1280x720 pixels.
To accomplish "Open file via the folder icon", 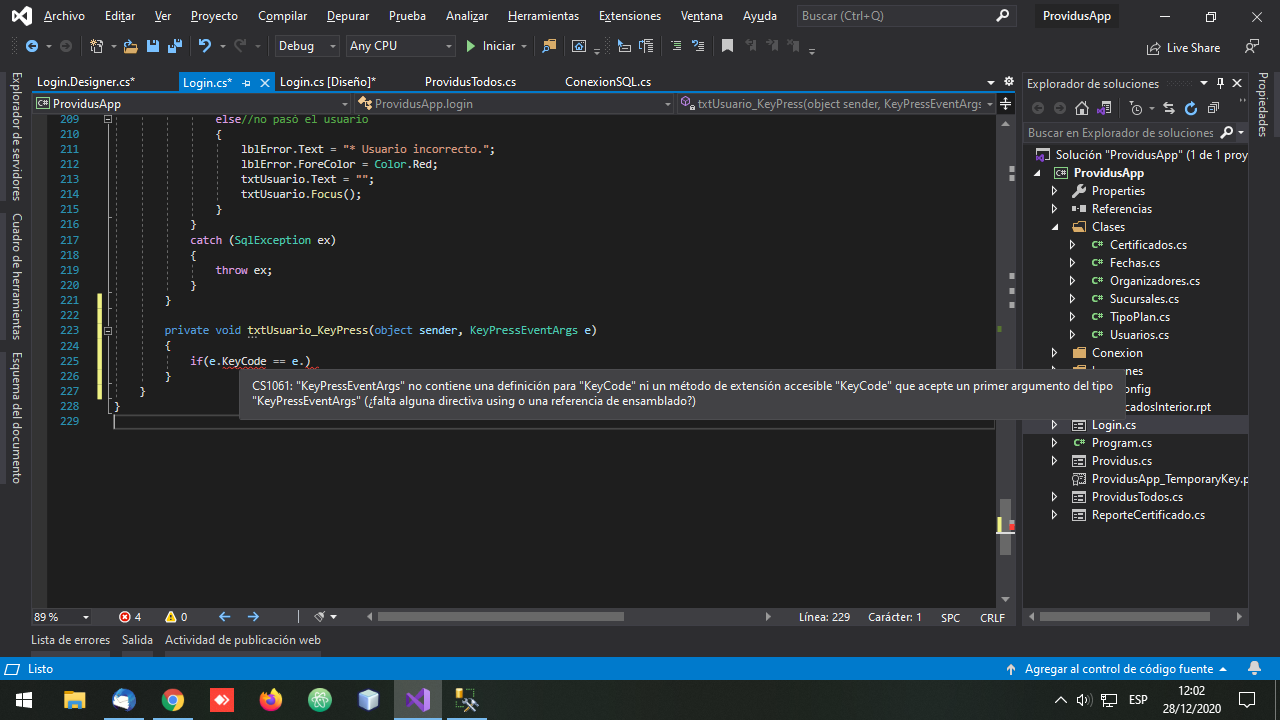I will click(x=131, y=46).
